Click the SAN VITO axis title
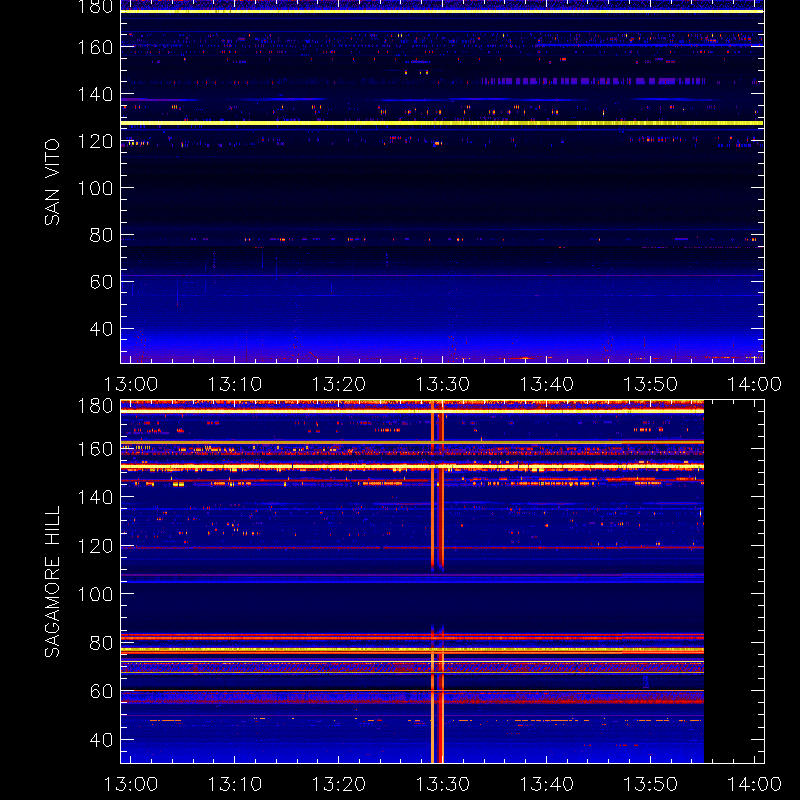Viewport: 800px width, 800px height. pyautogui.click(x=52, y=182)
